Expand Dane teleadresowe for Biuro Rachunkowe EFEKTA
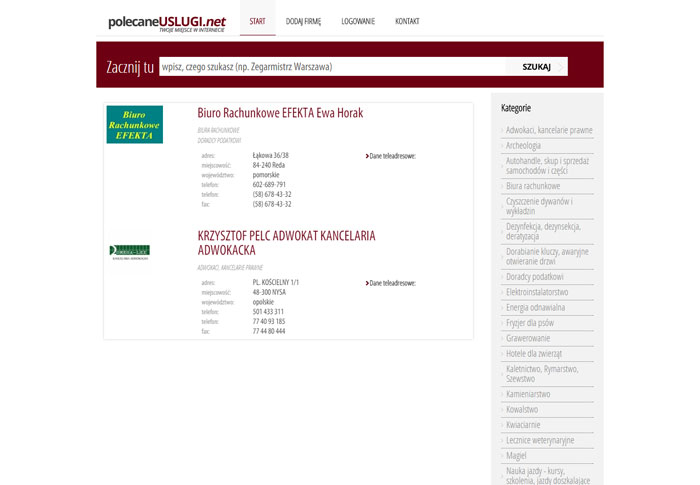This screenshot has width=700, height=485. click(391, 156)
